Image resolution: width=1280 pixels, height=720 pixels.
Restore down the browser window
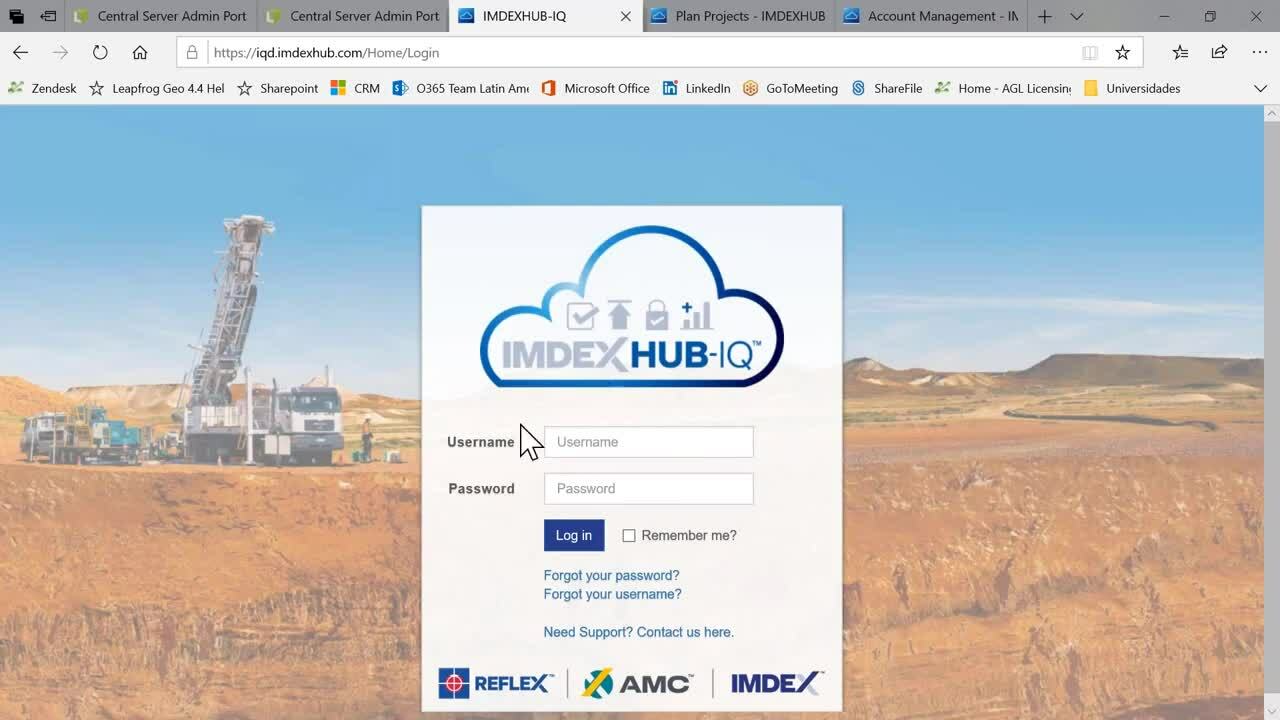pyautogui.click(x=1210, y=16)
